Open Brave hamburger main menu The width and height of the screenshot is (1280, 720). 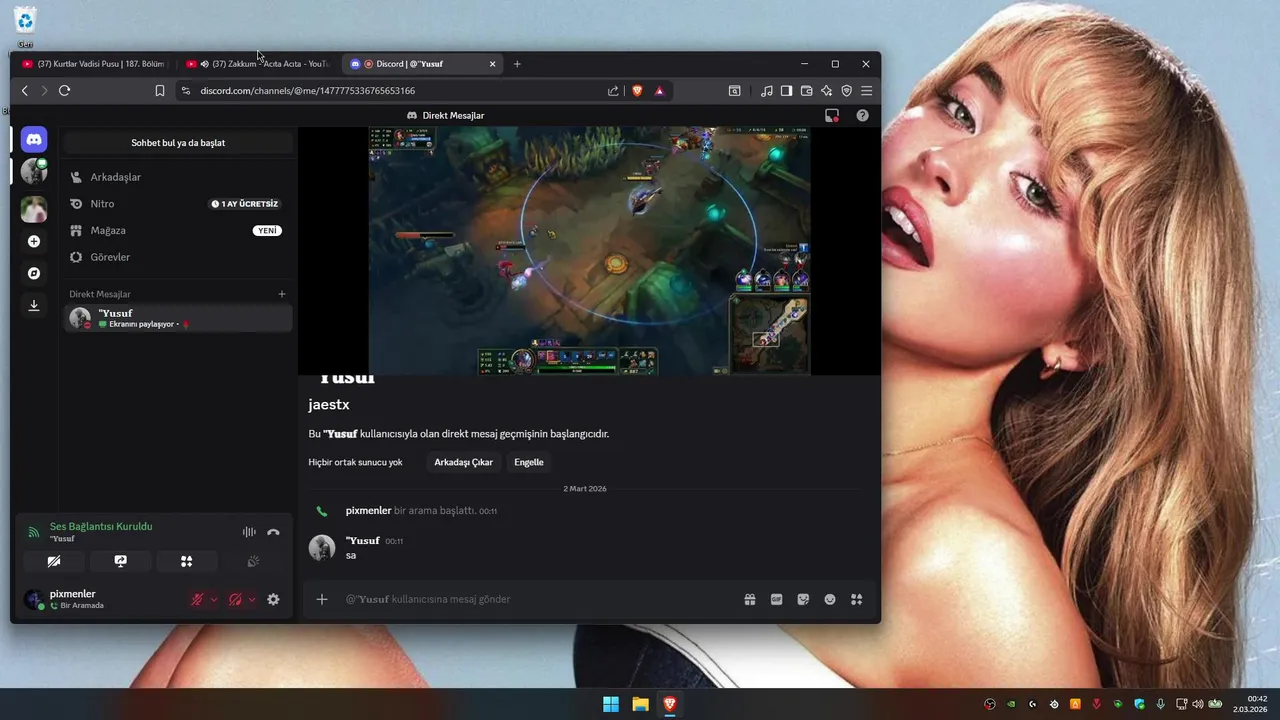tap(866, 91)
